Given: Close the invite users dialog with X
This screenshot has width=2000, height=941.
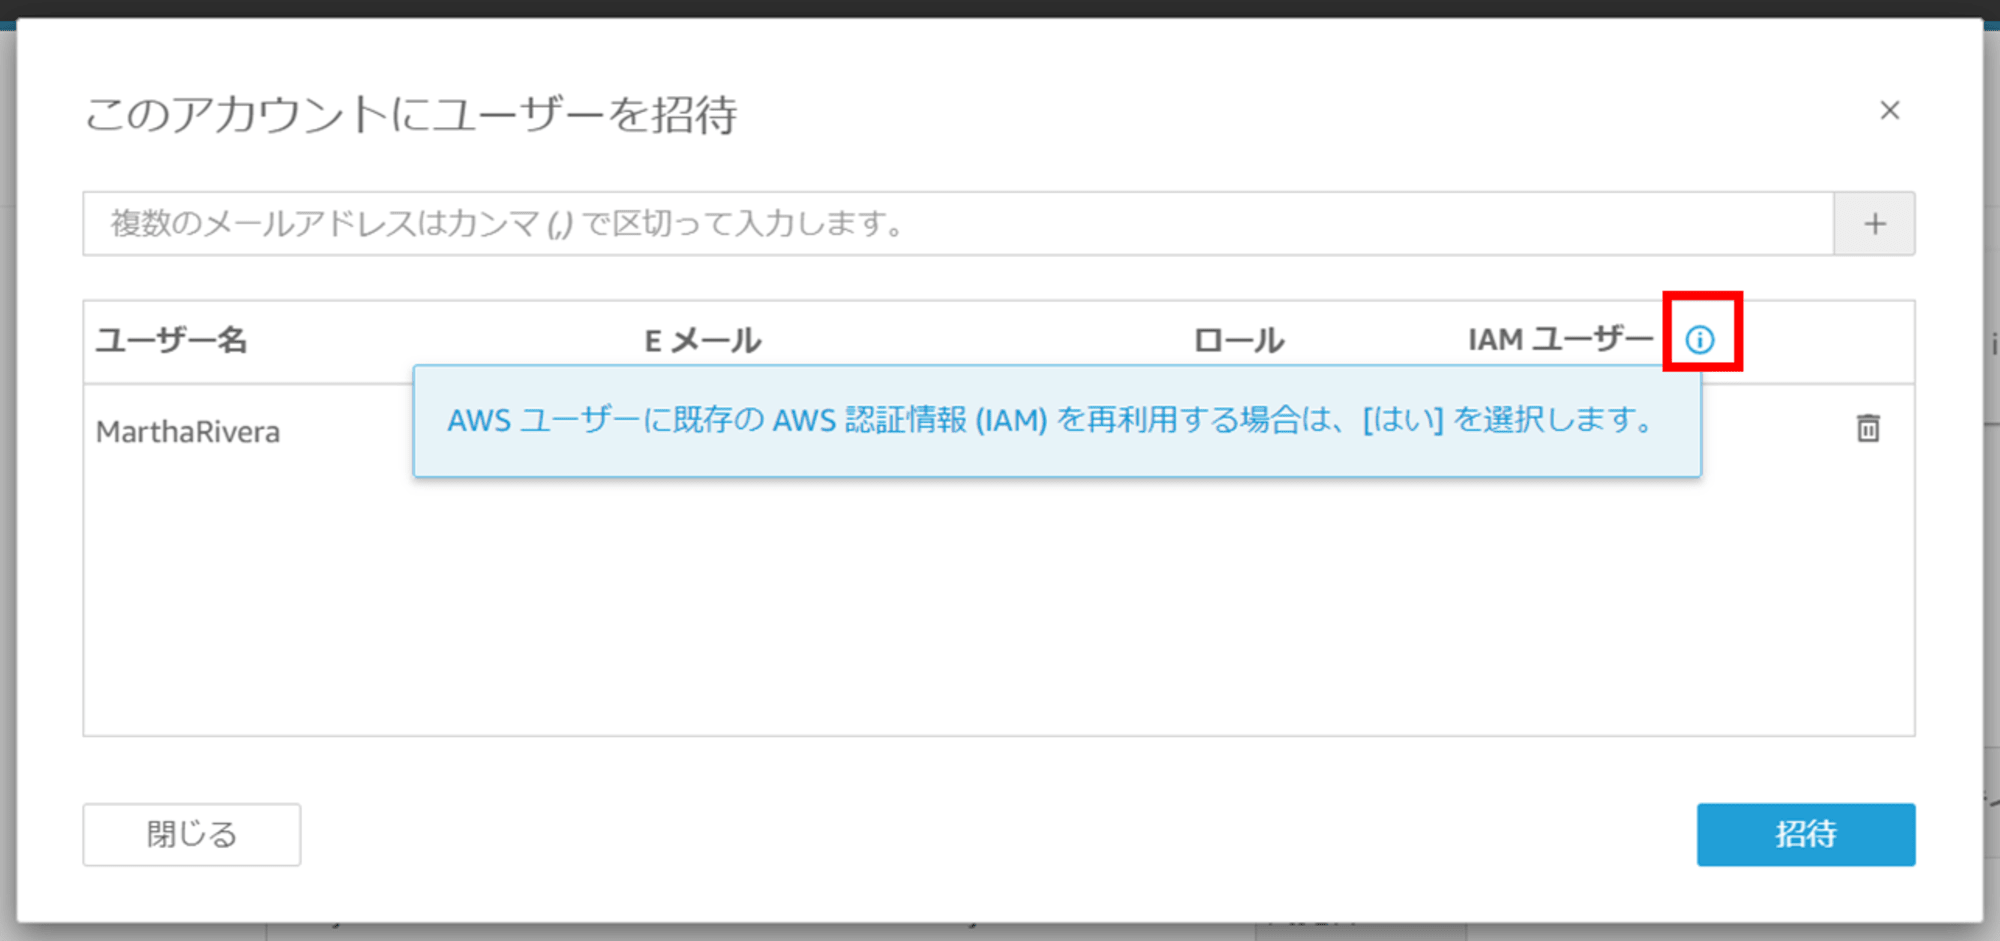Looking at the screenshot, I should pos(1889,110).
